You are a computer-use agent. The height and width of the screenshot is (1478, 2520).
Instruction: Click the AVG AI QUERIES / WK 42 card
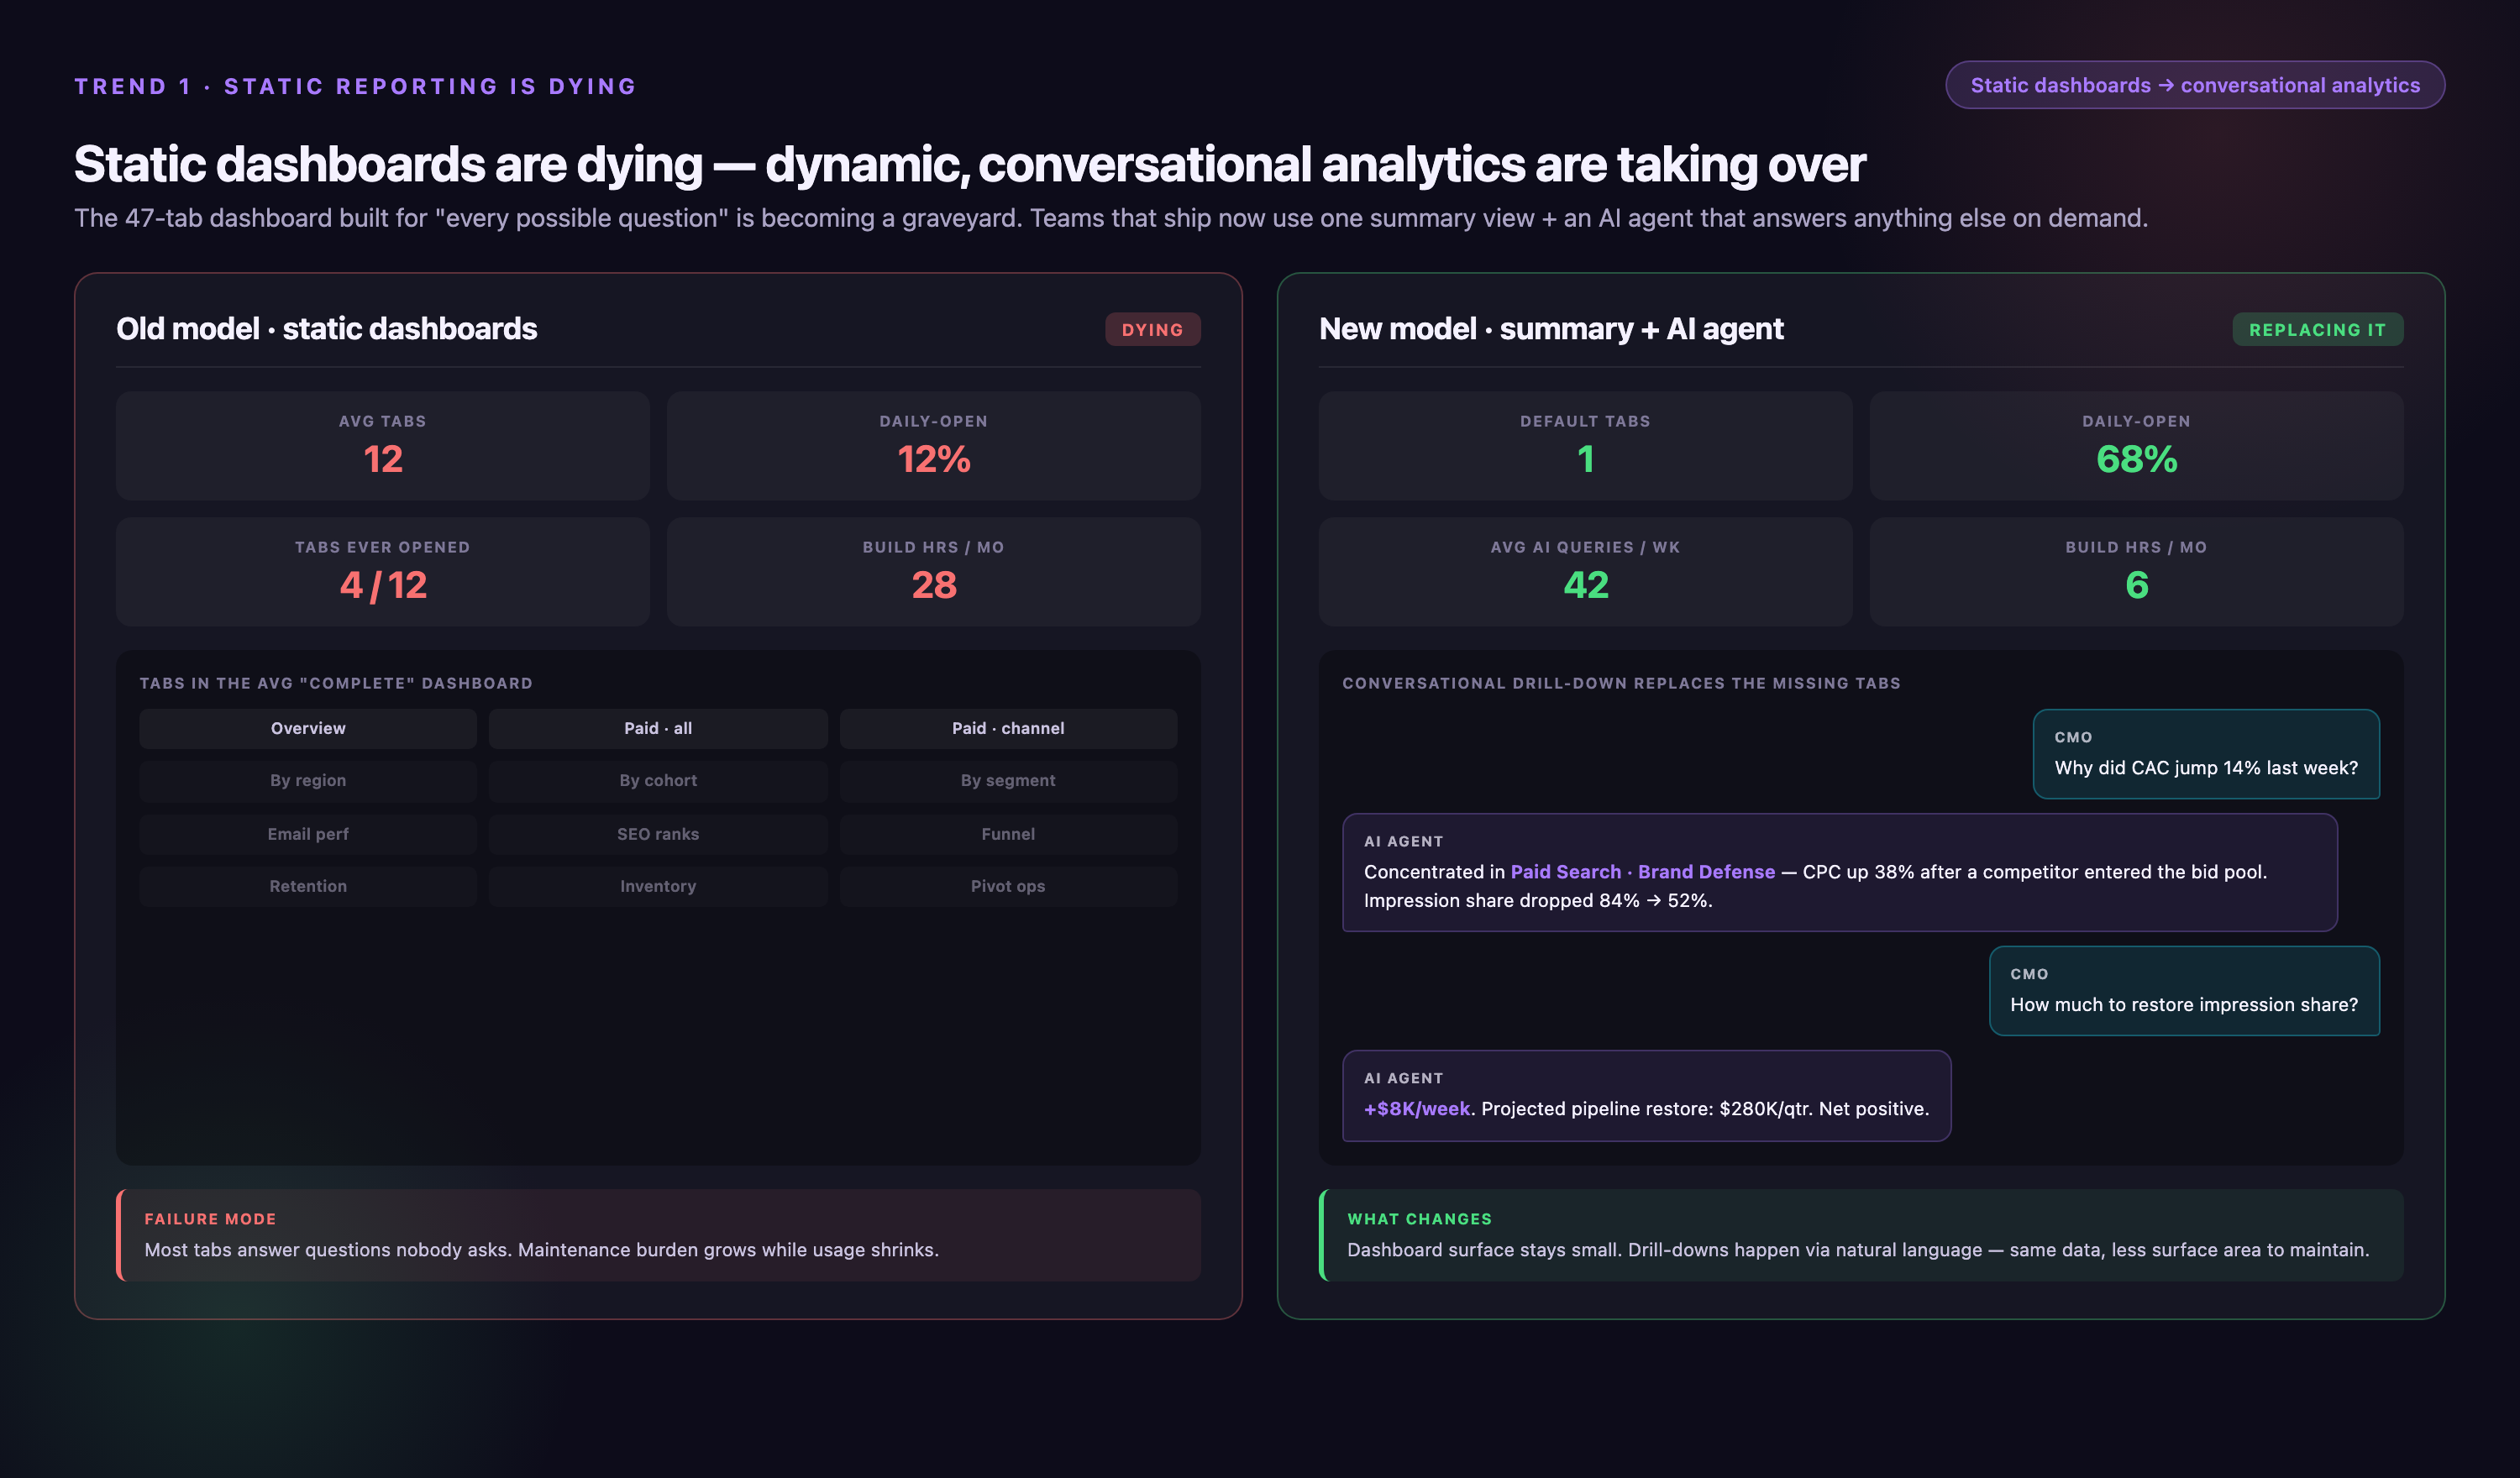[1585, 571]
